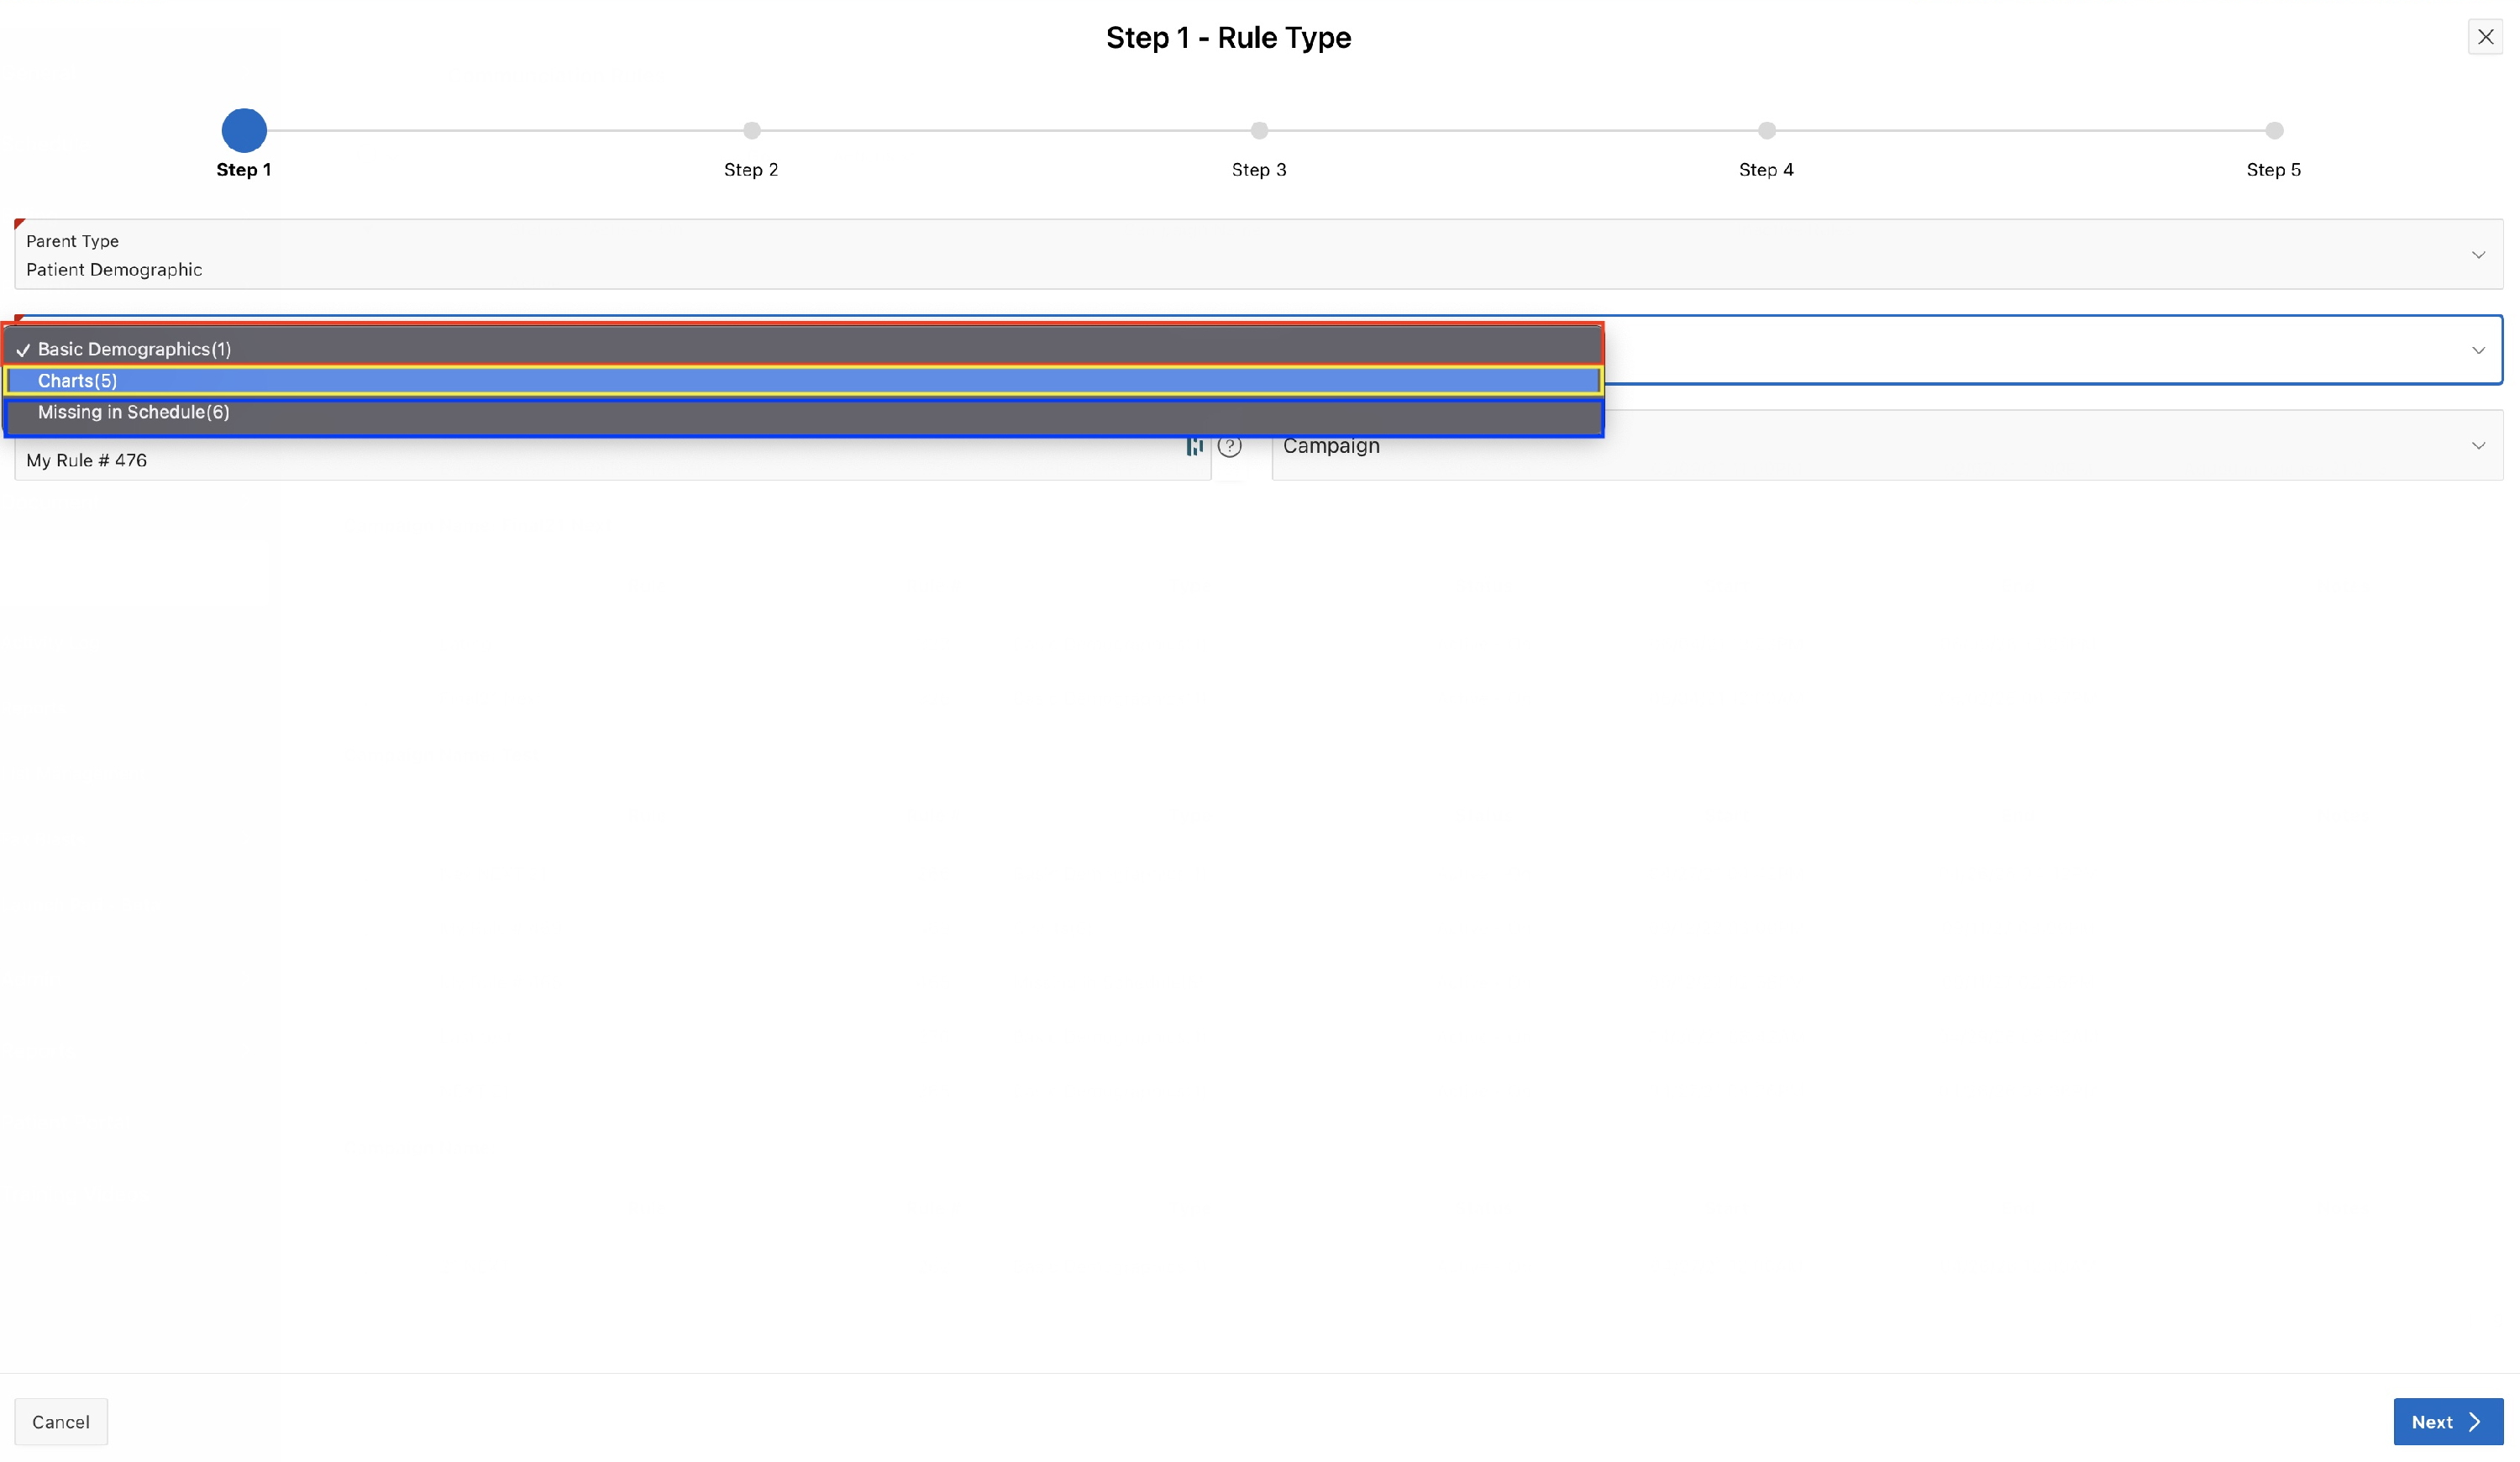Select the checked Basic Demographics(1) option
The height and width of the screenshot is (1462, 2520).
click(134, 349)
